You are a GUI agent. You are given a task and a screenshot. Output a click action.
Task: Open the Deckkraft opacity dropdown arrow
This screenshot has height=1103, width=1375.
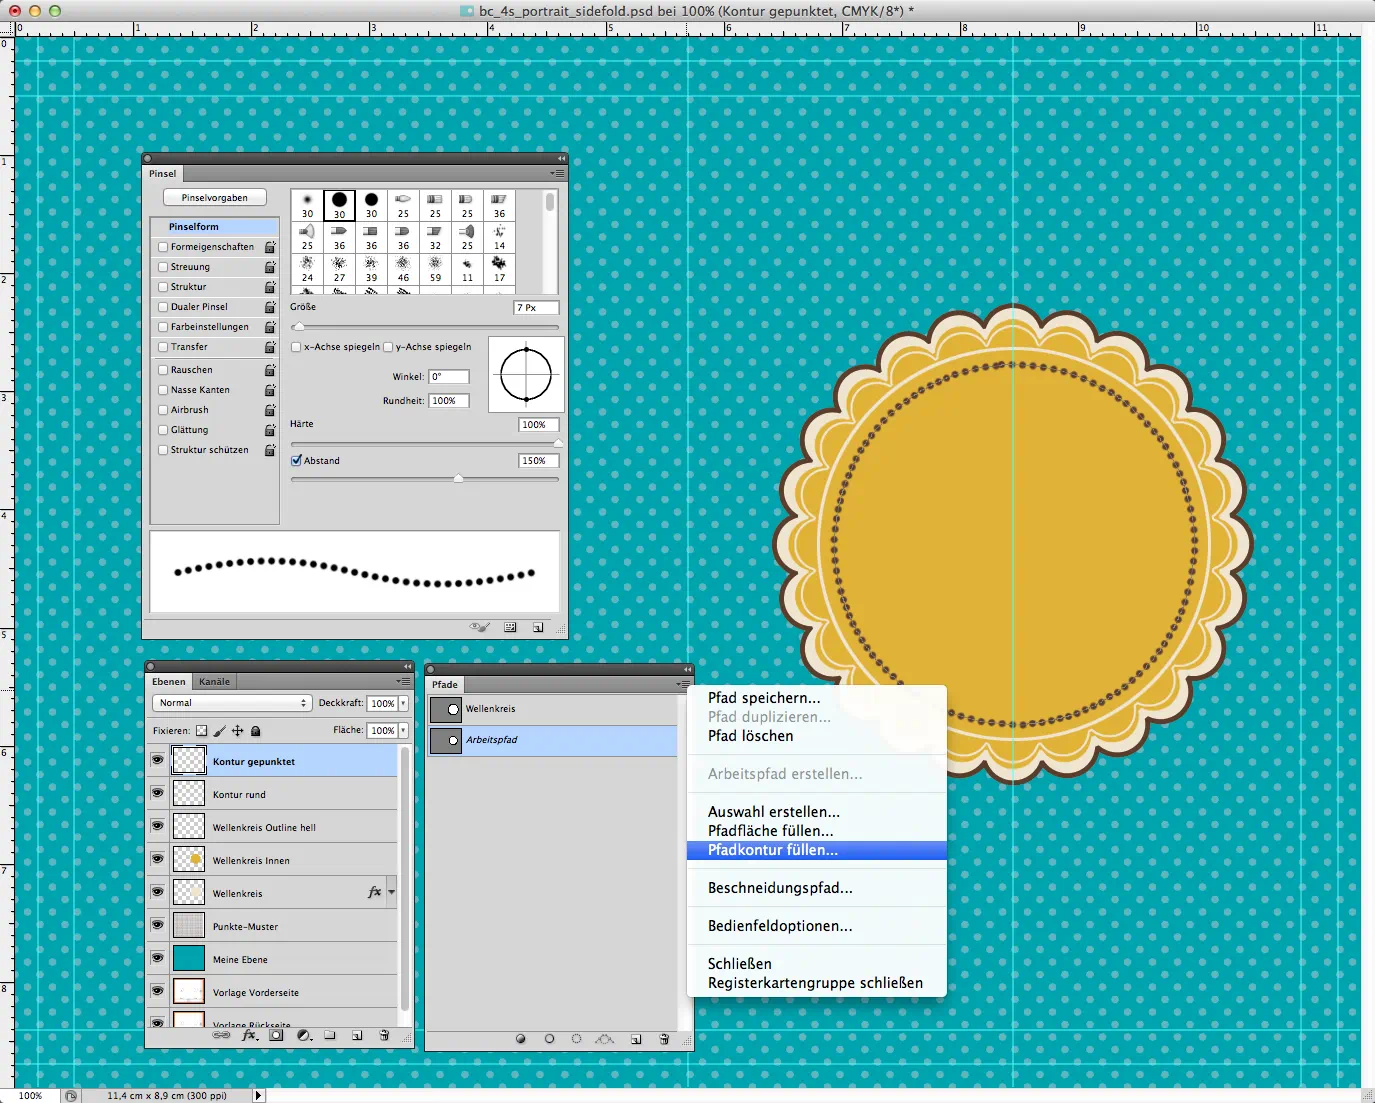tap(403, 703)
